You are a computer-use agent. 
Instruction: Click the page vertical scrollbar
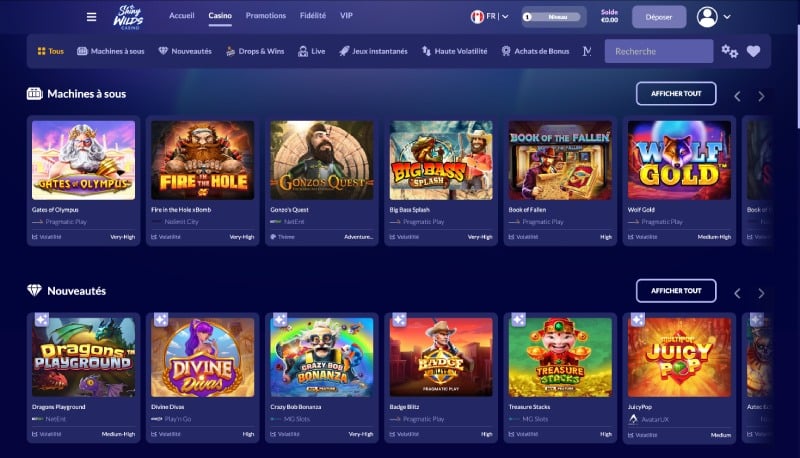[x=797, y=77]
